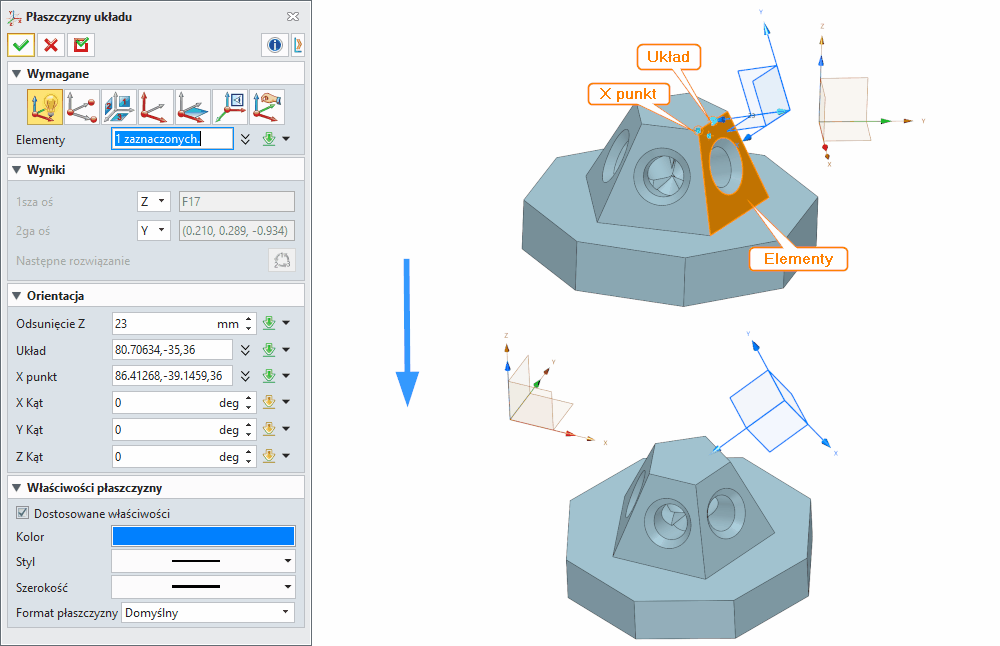Image resolution: width=1000 pixels, height=646 pixels.
Task: Expand the Elementy selection list chevron
Action: (x=246, y=139)
